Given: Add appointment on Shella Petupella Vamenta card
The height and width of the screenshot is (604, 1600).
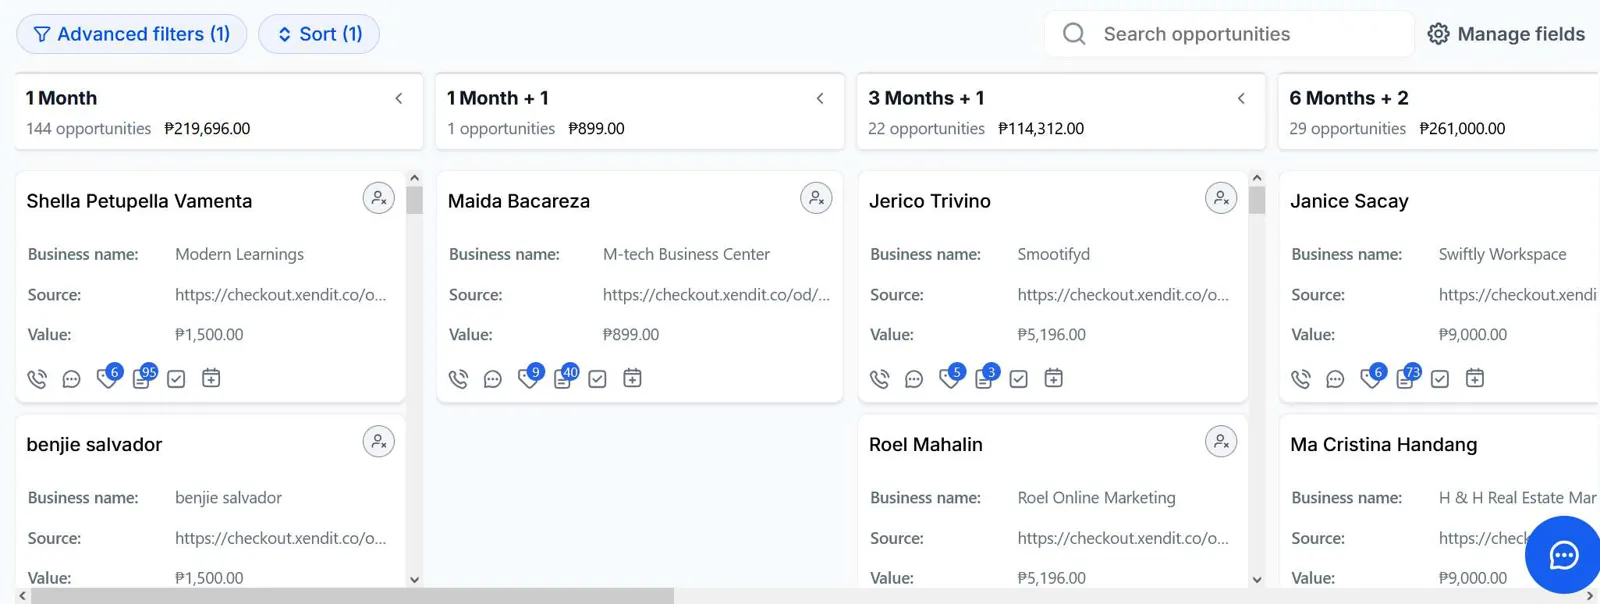Looking at the screenshot, I should 211,378.
